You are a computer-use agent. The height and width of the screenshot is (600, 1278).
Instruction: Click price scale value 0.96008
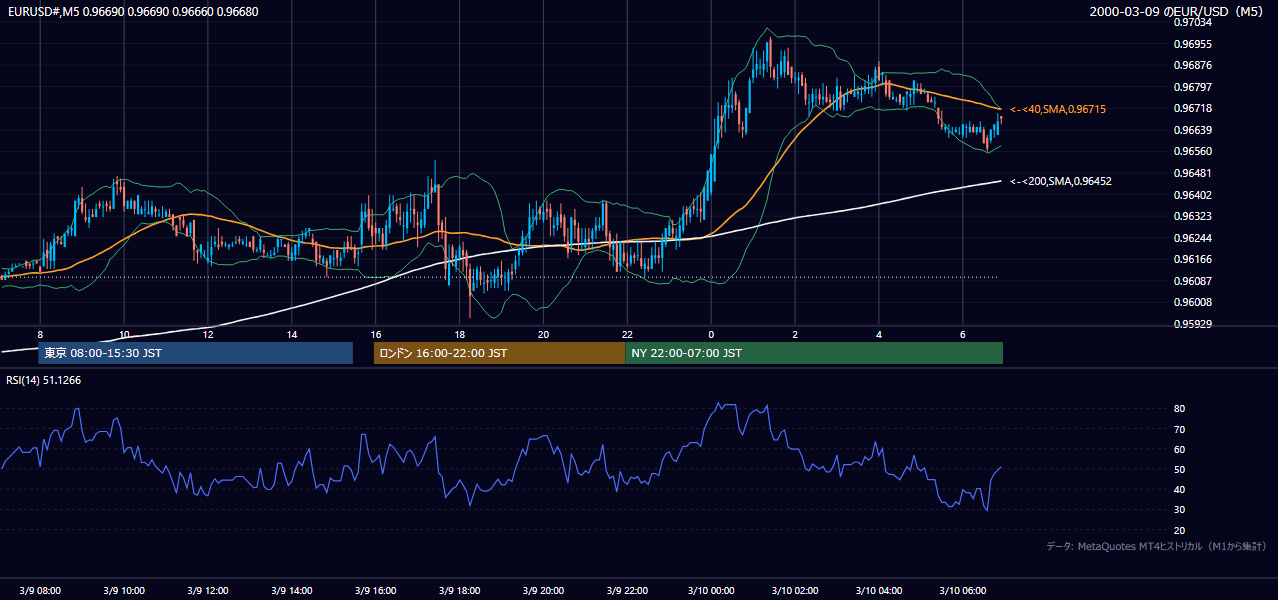pos(1193,302)
